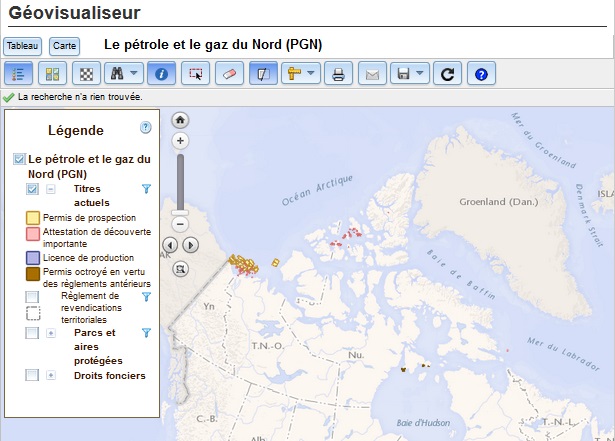Viewport: 615px width, 441px height.
Task: Expand the Parcs et aires protégées group
Action: pyautogui.click(x=51, y=333)
